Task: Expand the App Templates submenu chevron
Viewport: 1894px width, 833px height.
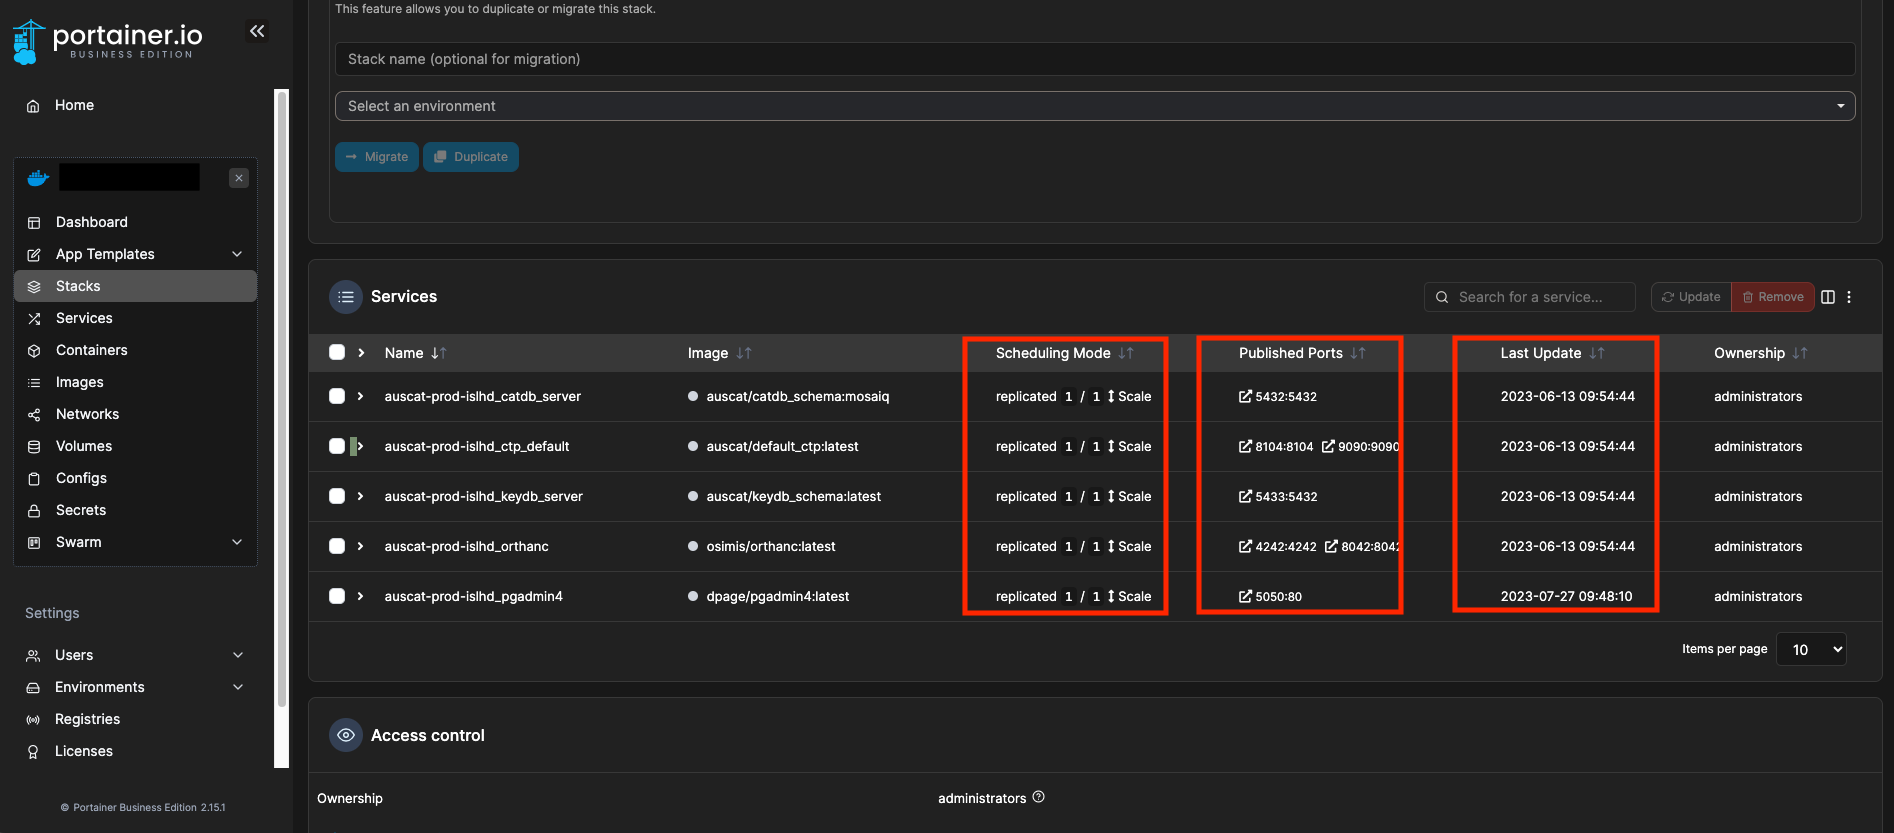Action: (237, 254)
